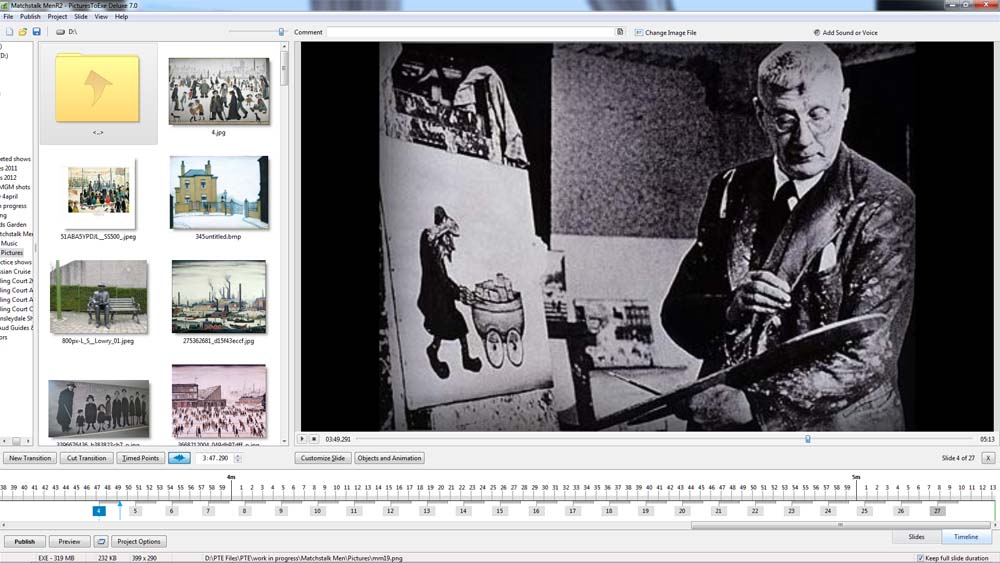Toggle Keep full slide duration checkbox

(x=921, y=558)
